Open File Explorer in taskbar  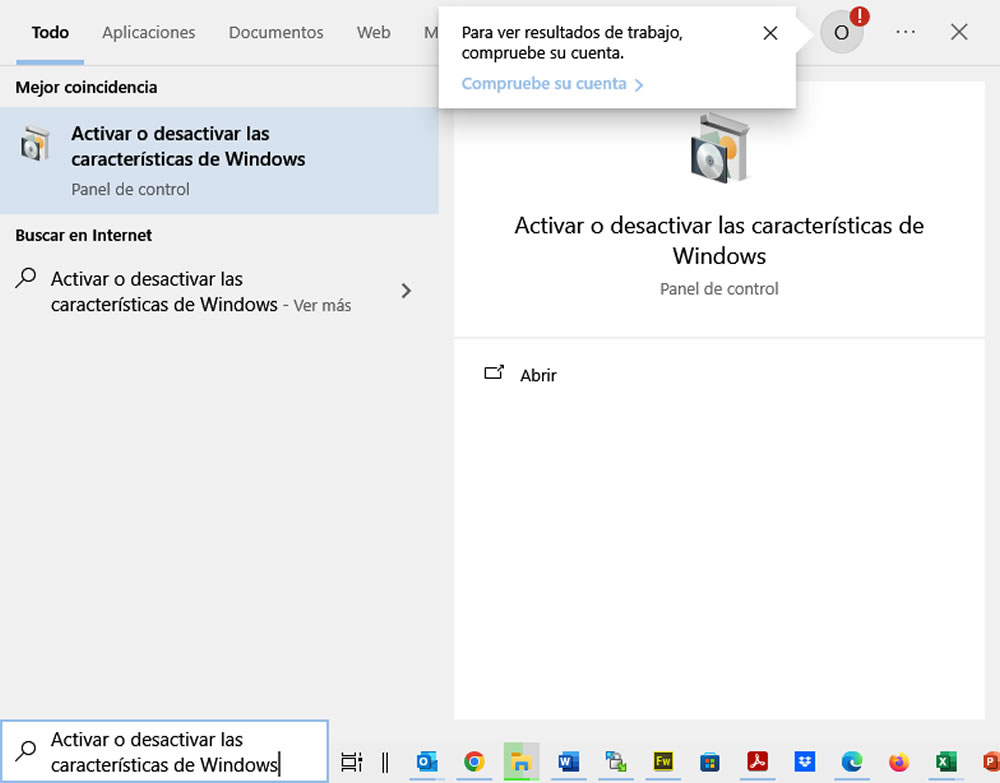(x=521, y=762)
